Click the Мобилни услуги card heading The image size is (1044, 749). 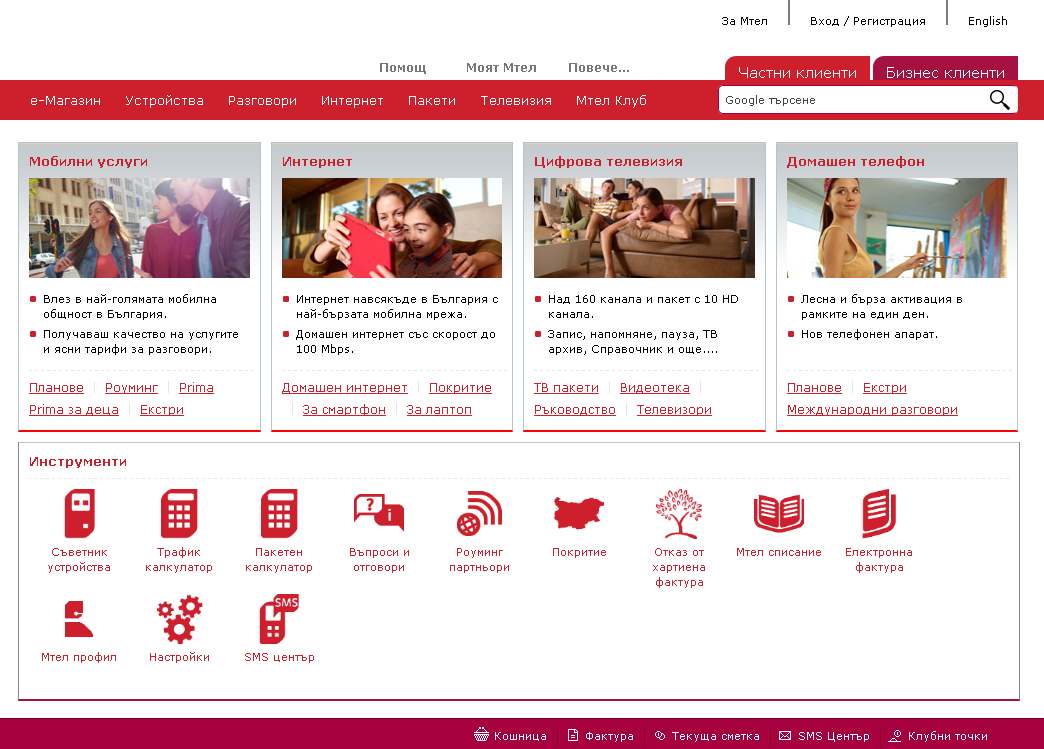click(x=89, y=161)
